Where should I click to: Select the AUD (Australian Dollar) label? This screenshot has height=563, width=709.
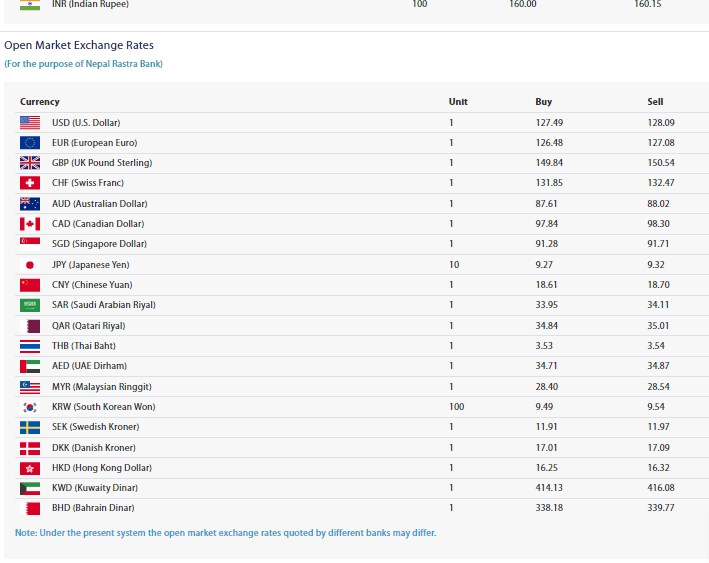pyautogui.click(x=97, y=204)
